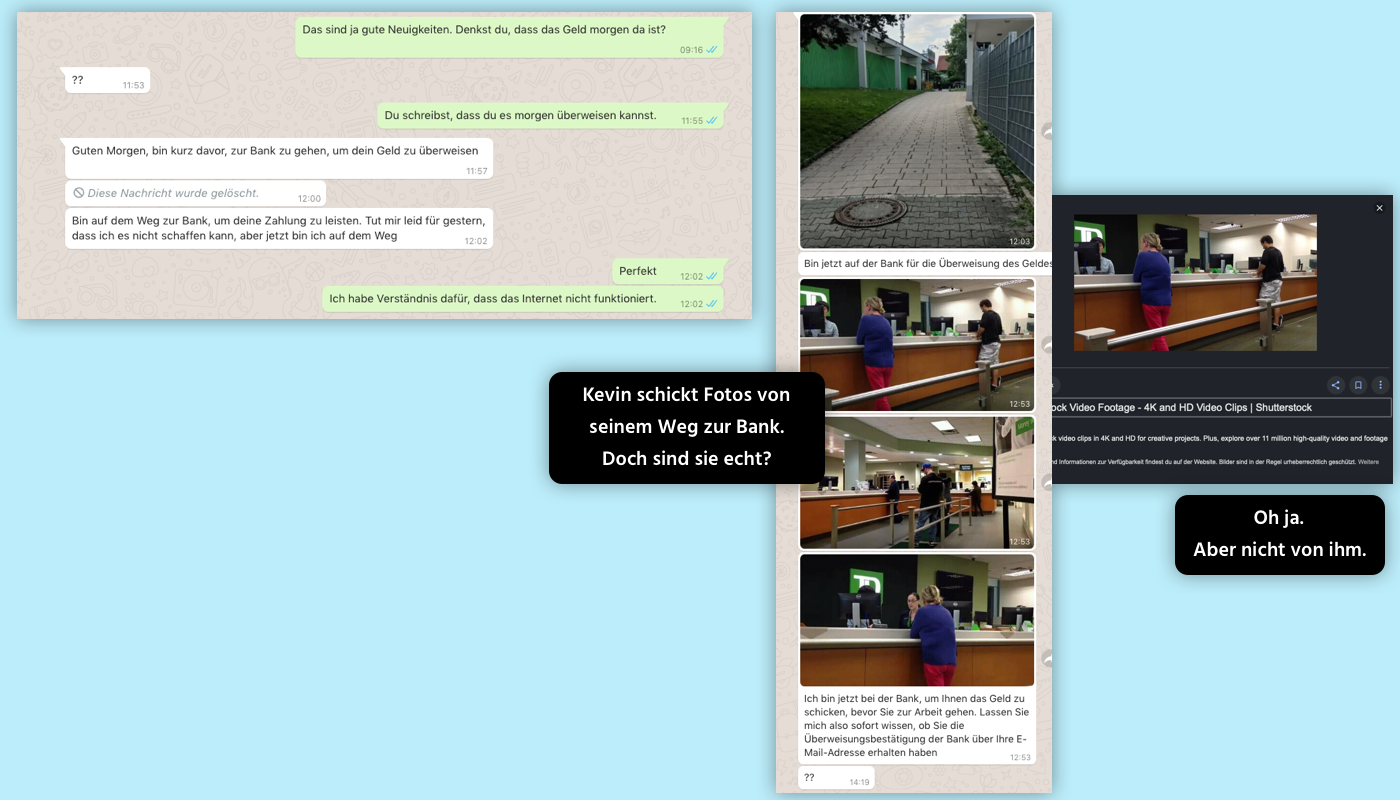Click the enlarged bank image in dark panel
The height and width of the screenshot is (800, 1400).
click(x=1194, y=282)
